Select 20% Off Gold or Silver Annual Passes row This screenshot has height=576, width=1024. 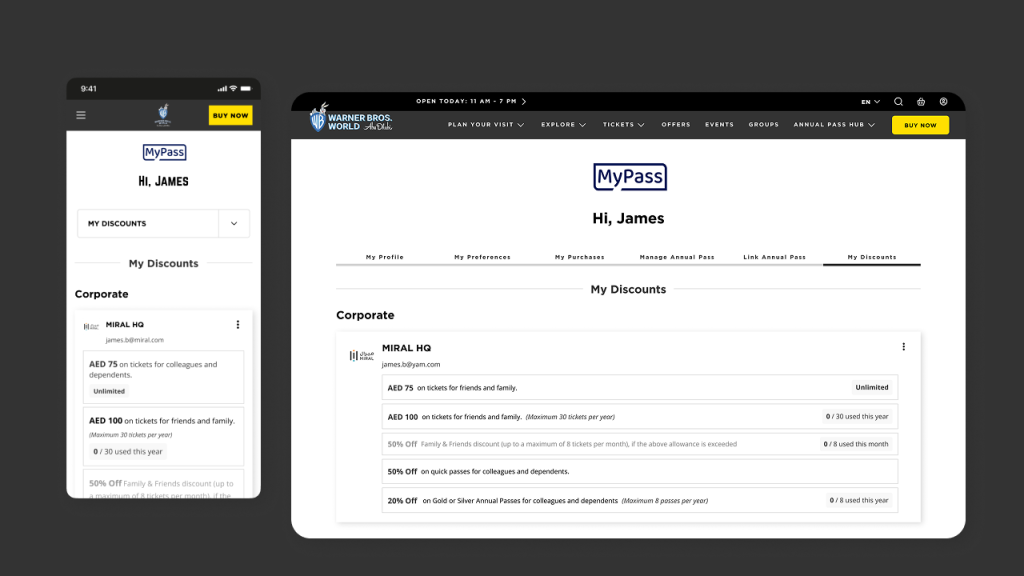[640, 500]
